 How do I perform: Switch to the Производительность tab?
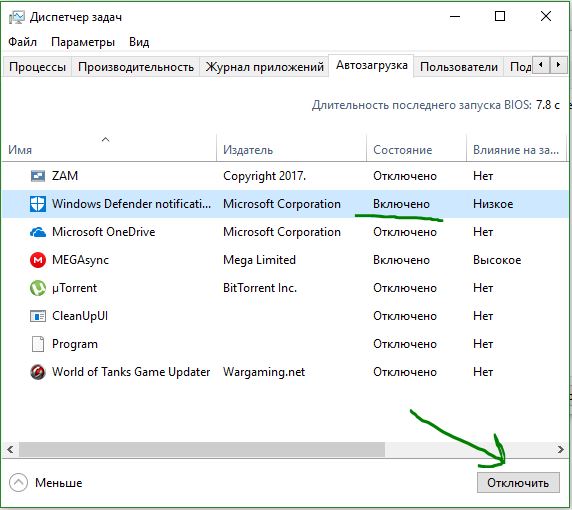click(x=136, y=67)
